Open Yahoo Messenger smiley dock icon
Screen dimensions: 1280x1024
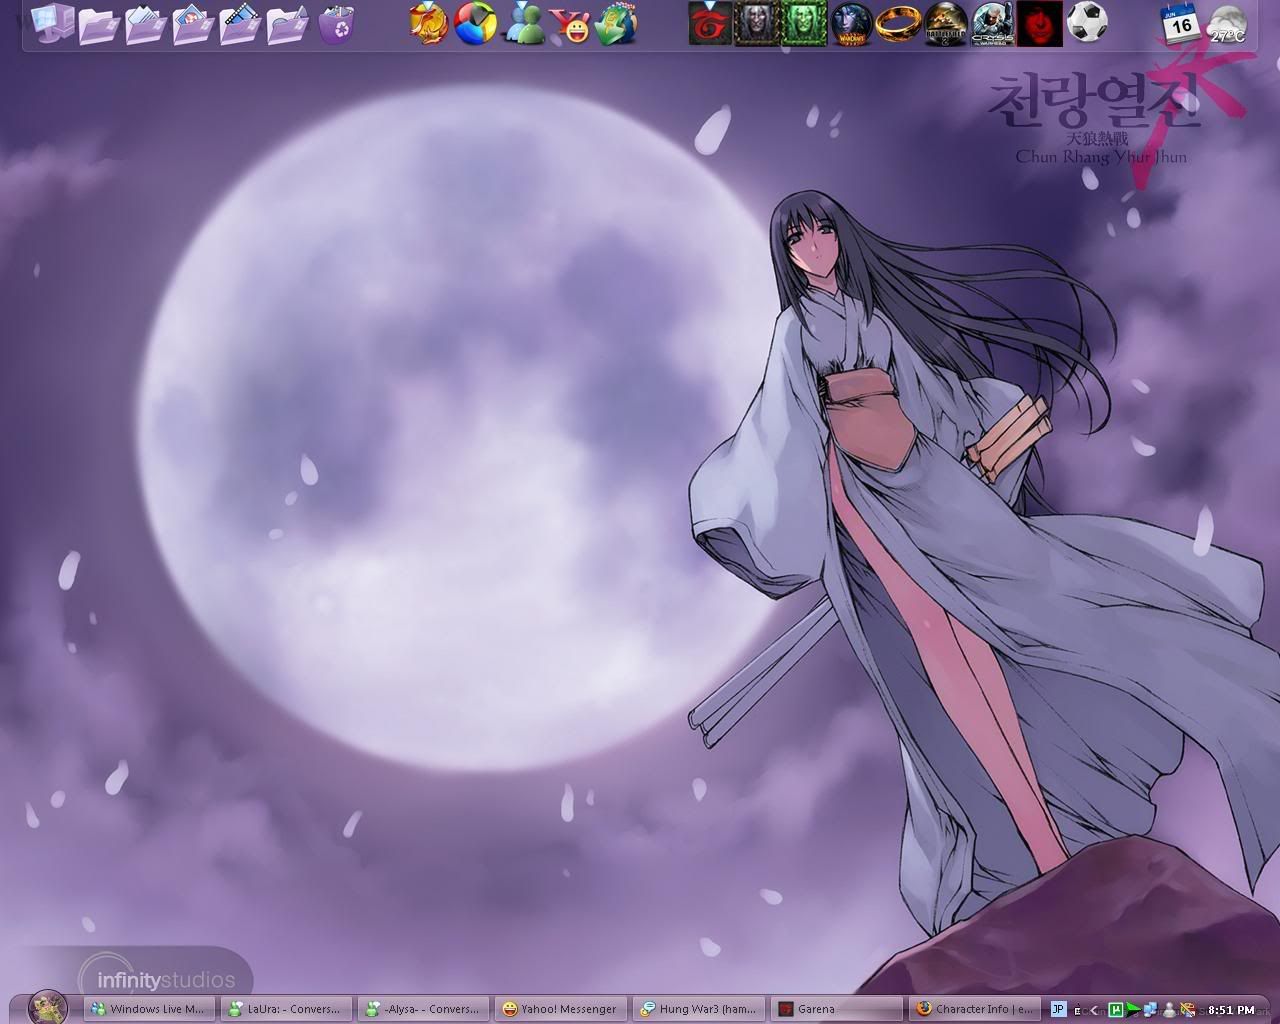[x=570, y=24]
